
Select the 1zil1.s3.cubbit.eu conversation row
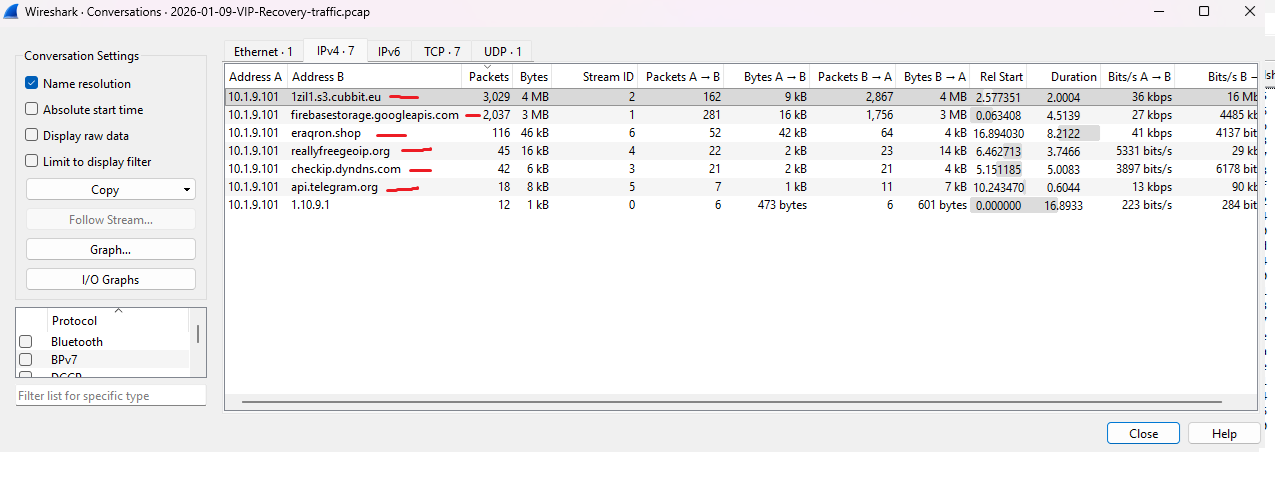tap(741, 97)
